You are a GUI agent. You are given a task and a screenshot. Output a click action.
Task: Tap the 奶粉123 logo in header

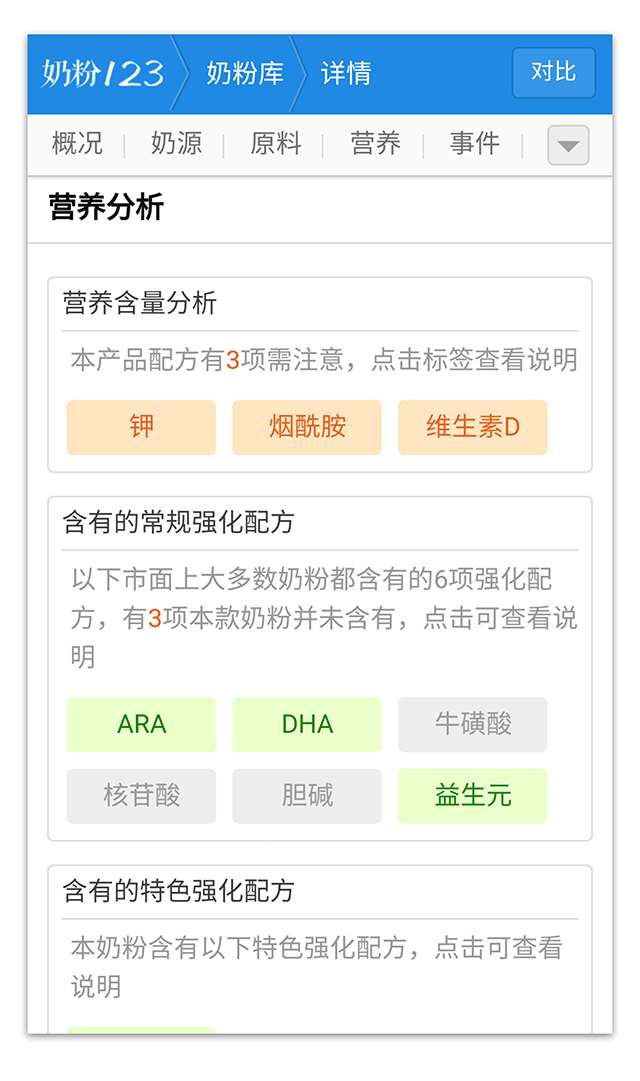103,74
